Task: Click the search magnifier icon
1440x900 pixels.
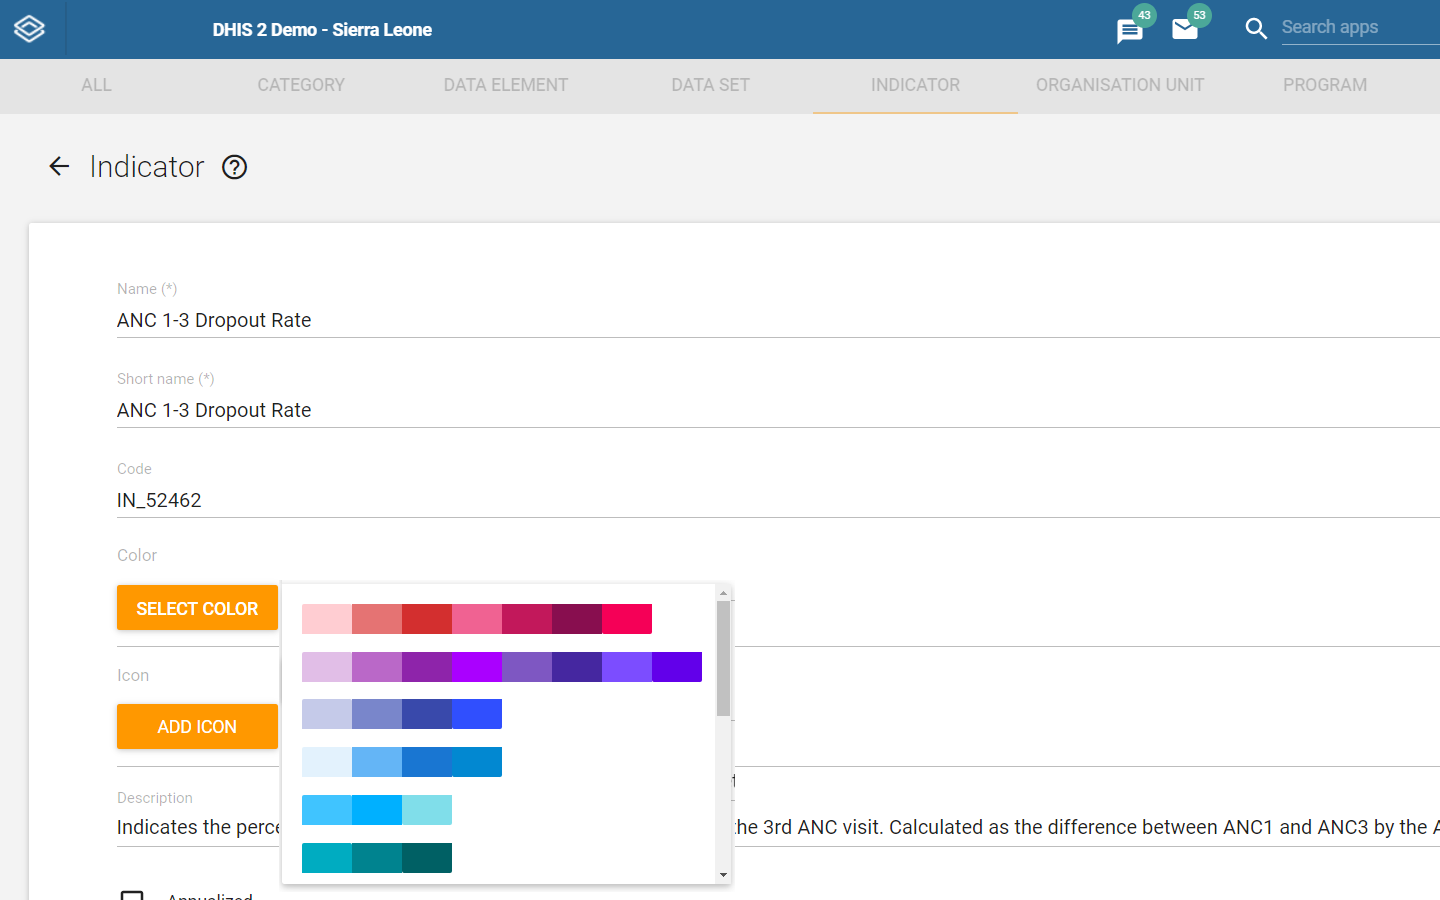Action: pos(1256,29)
